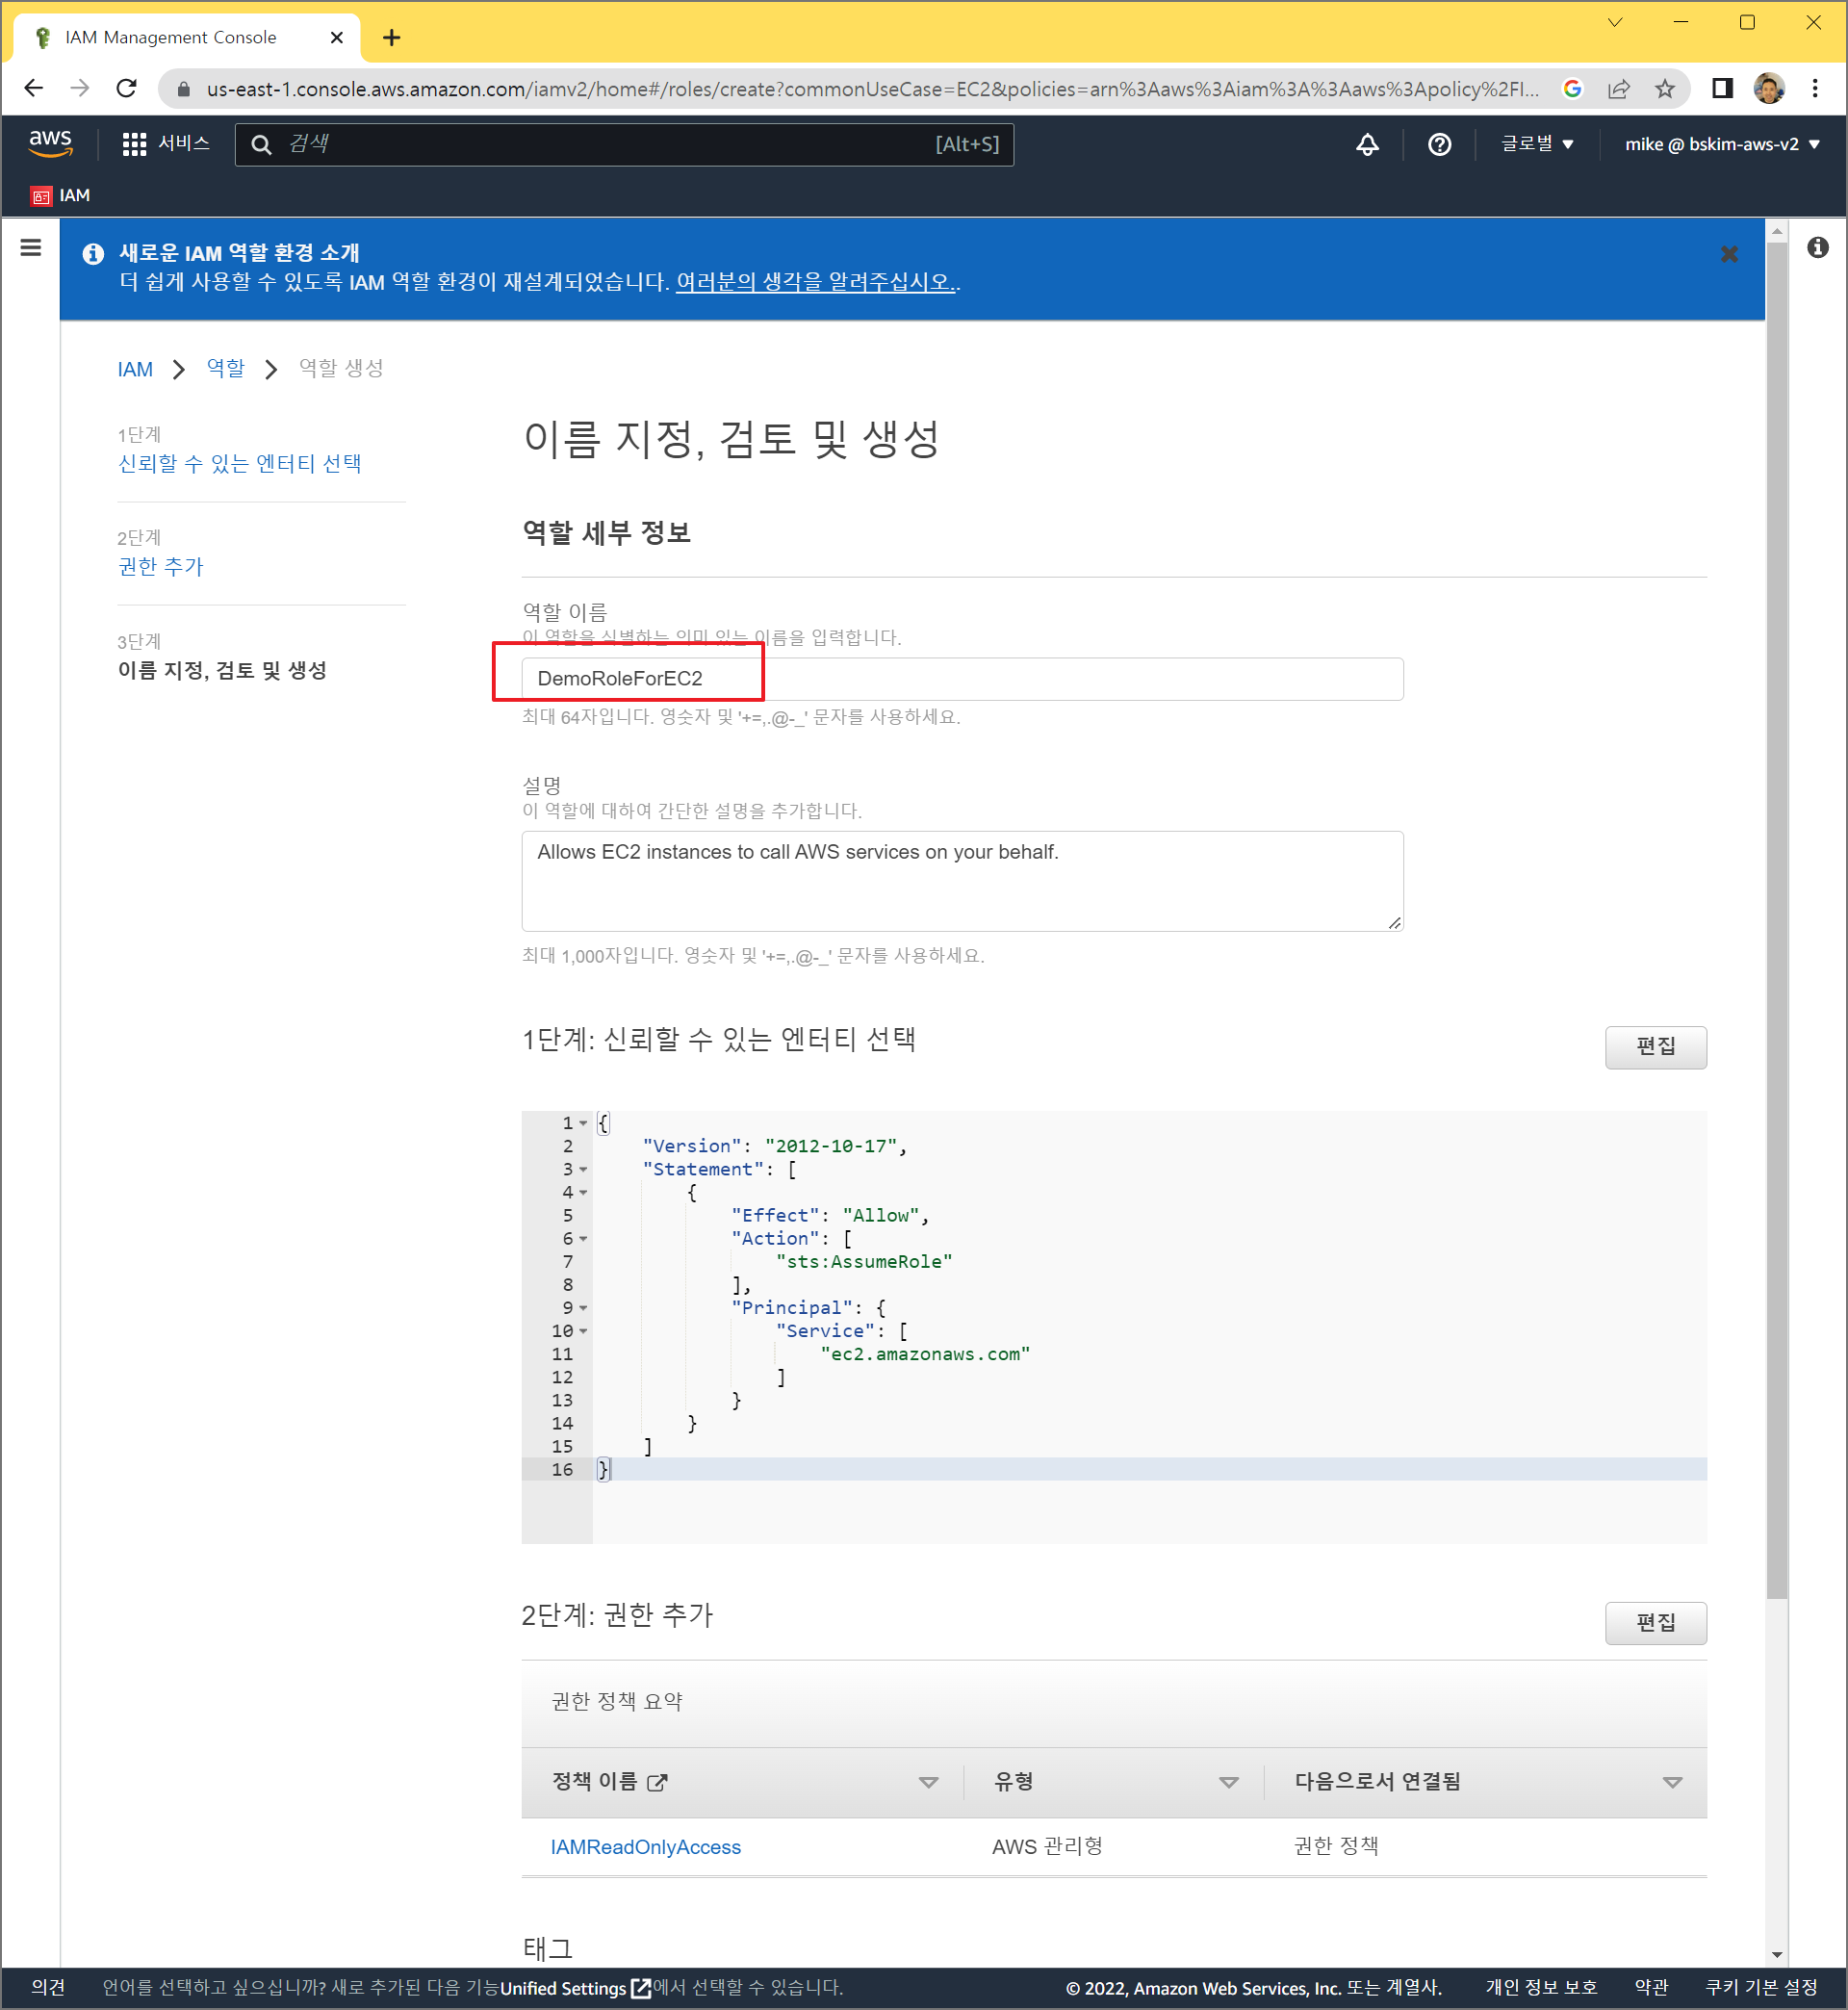Open 개인 정보 보호 footer link

coord(1541,1988)
